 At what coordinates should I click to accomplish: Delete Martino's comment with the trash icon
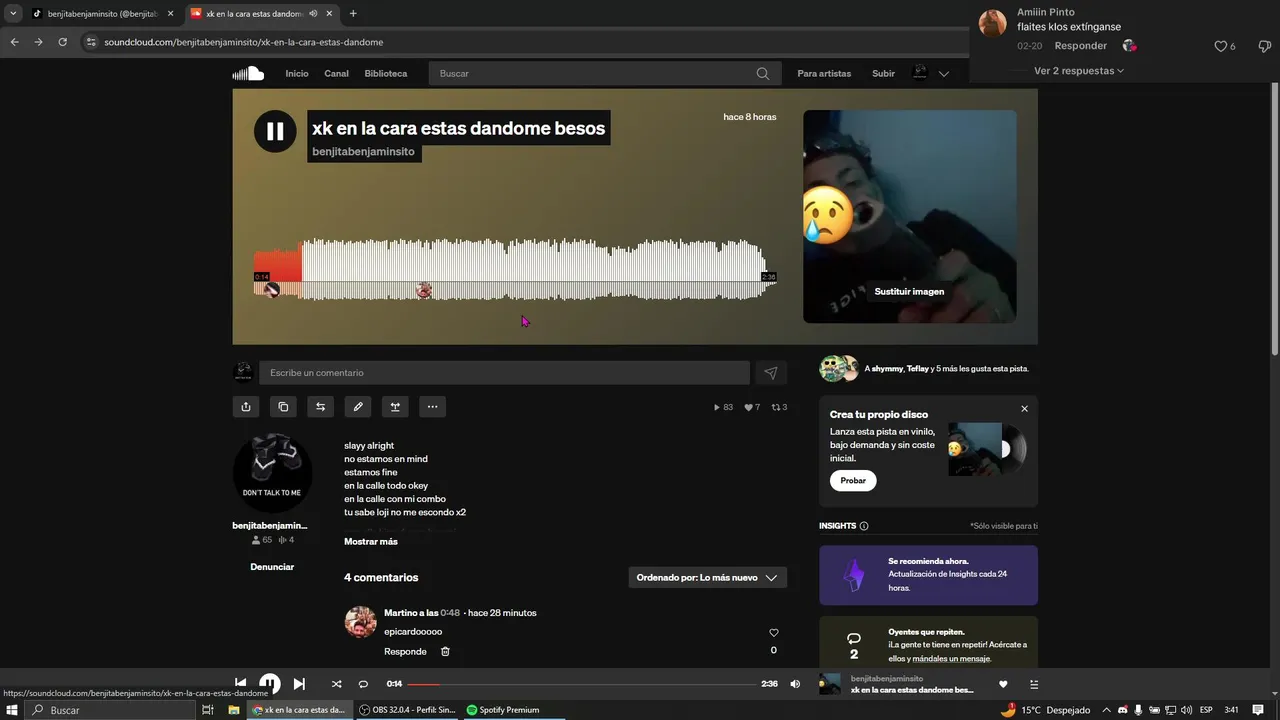click(x=445, y=651)
